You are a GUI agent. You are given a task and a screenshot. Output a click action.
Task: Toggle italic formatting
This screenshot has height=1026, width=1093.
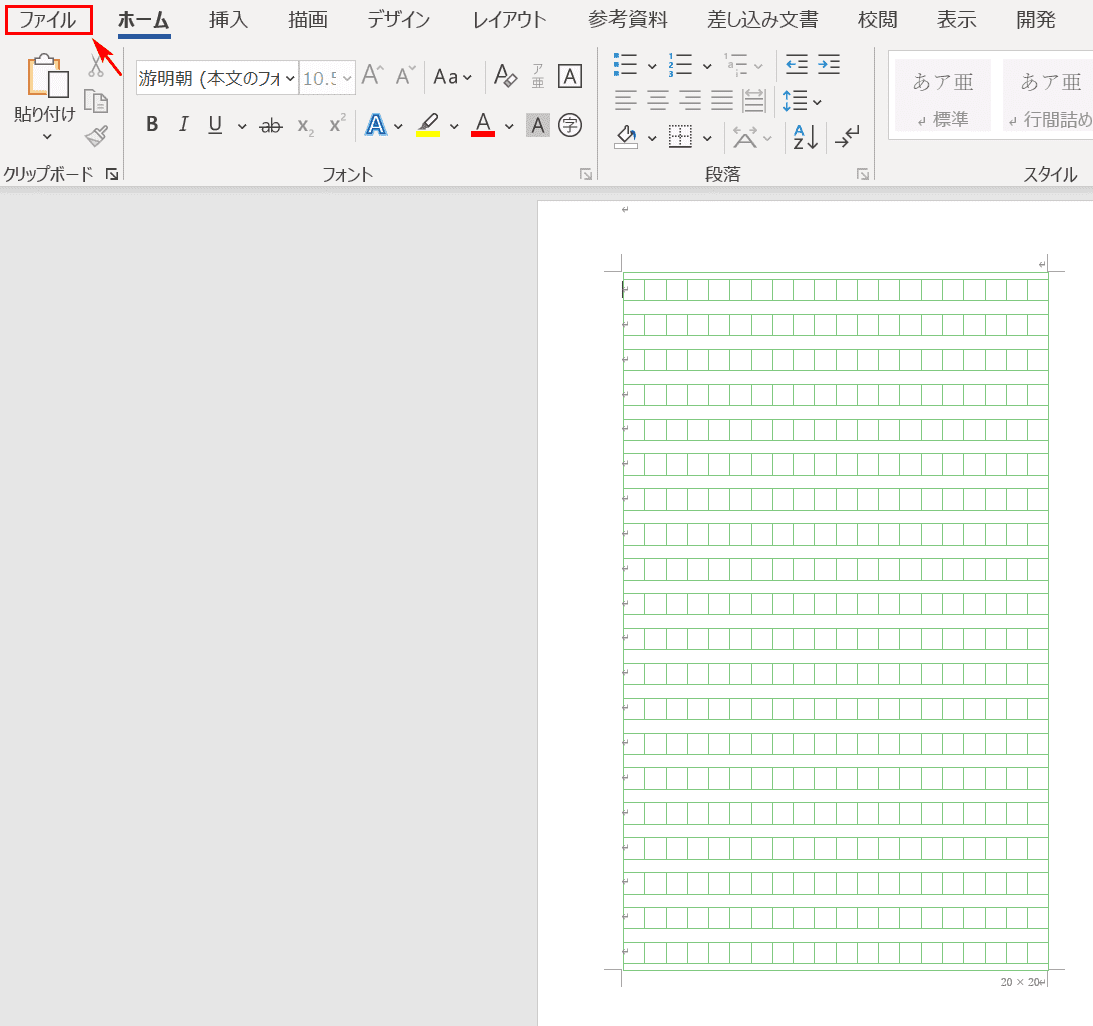(x=183, y=125)
